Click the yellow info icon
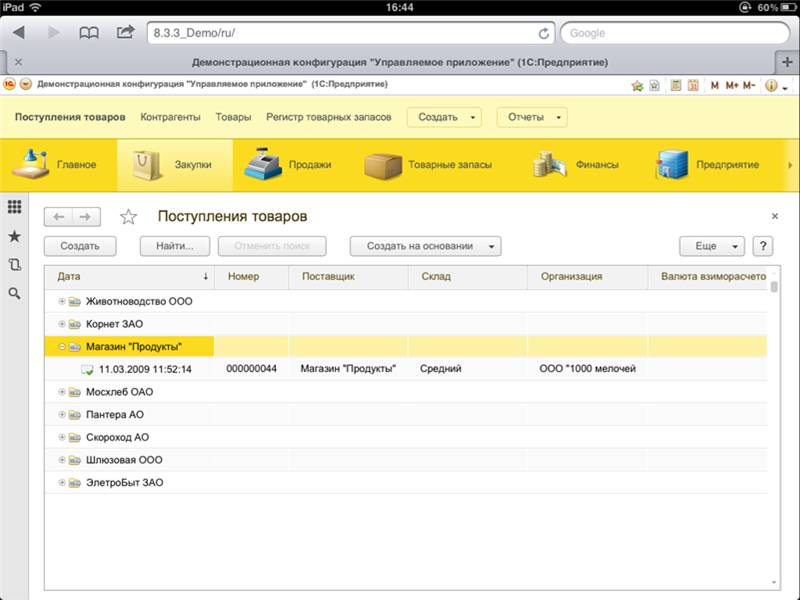Viewport: 800px width, 600px height. 771,85
